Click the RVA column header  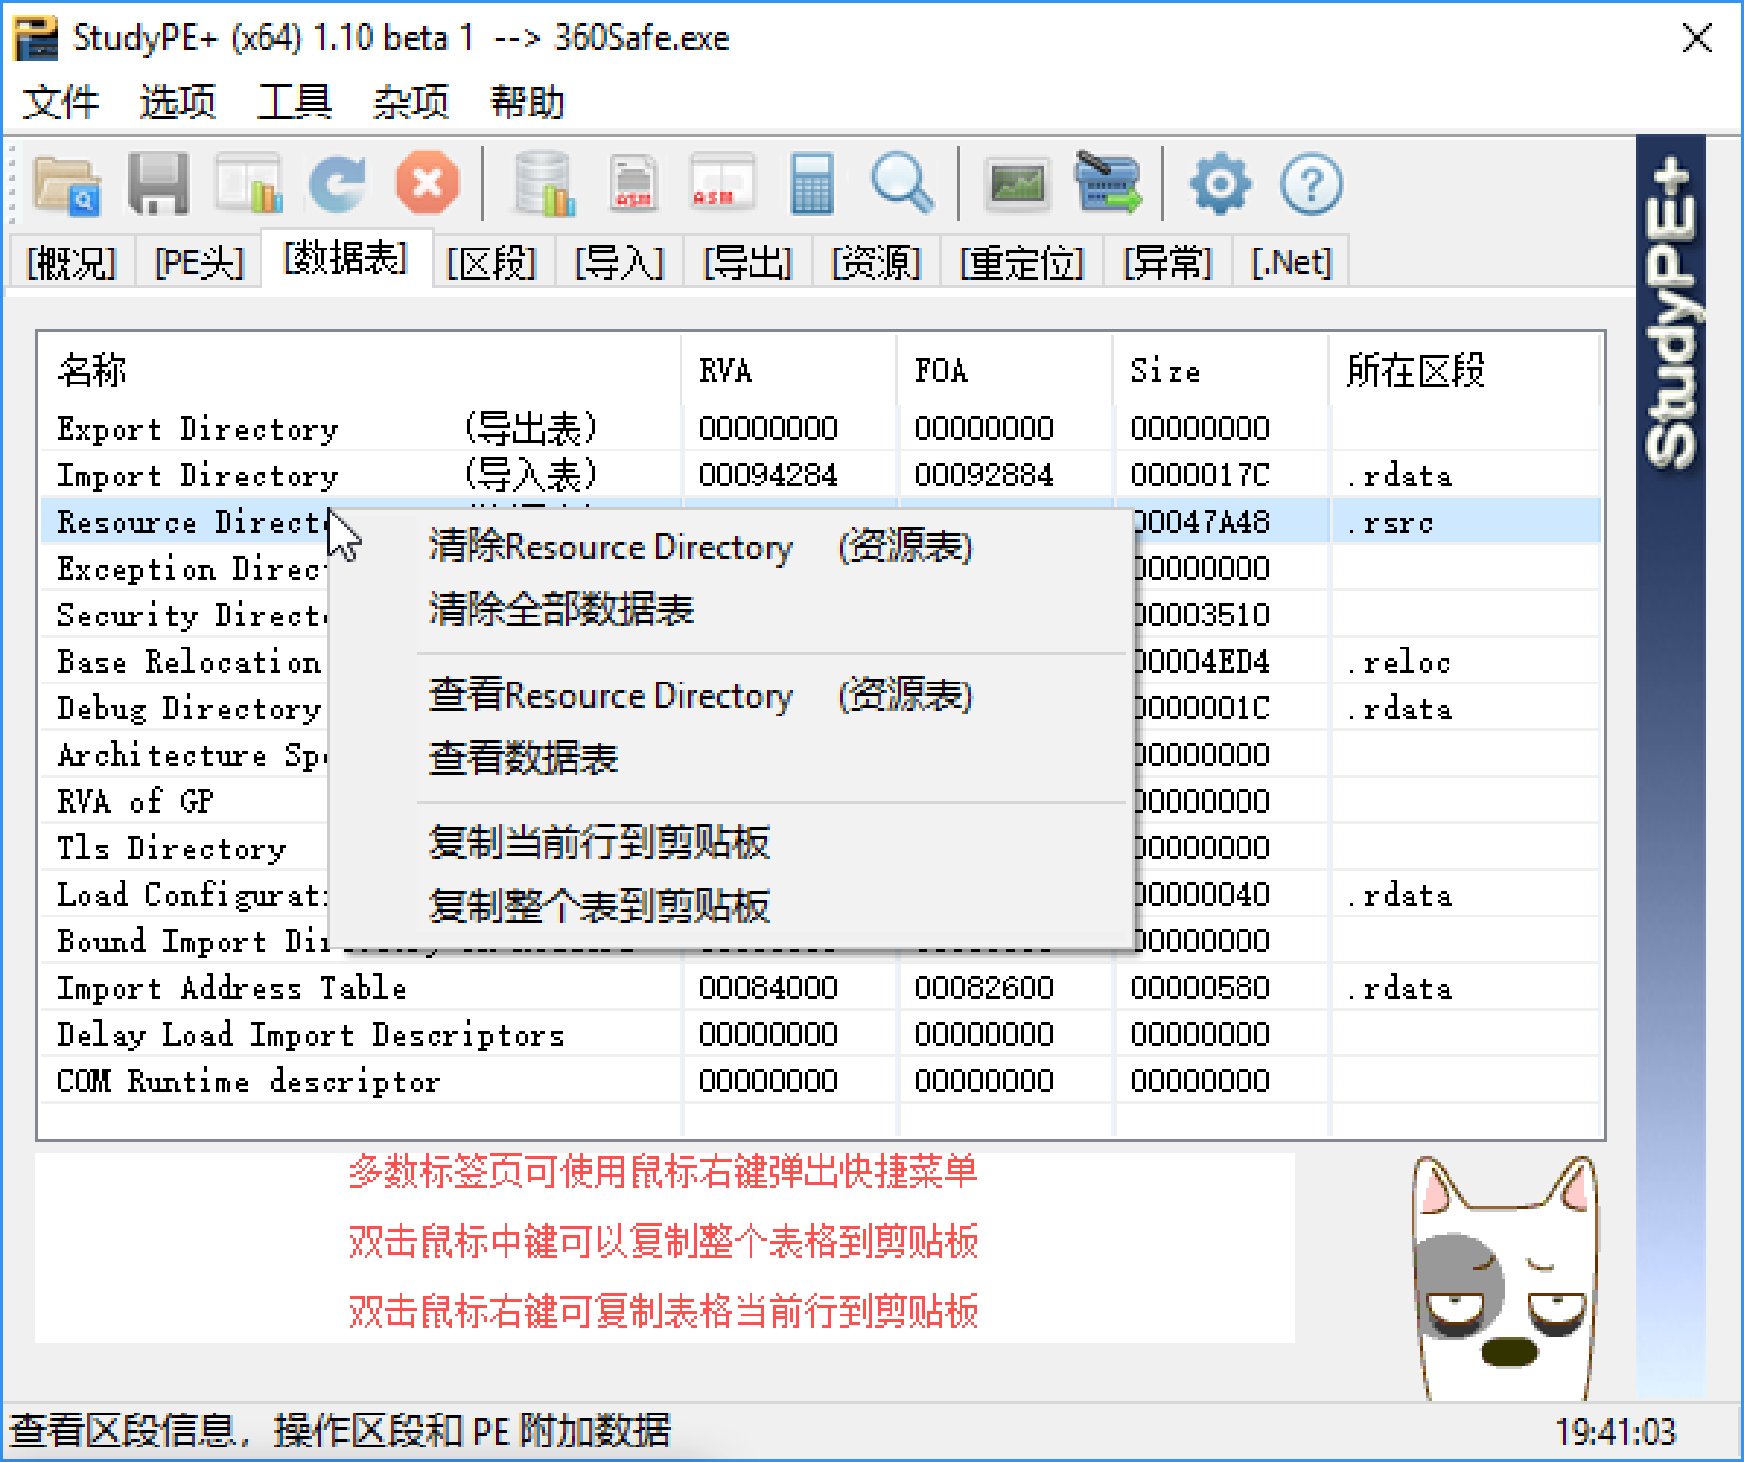789,371
